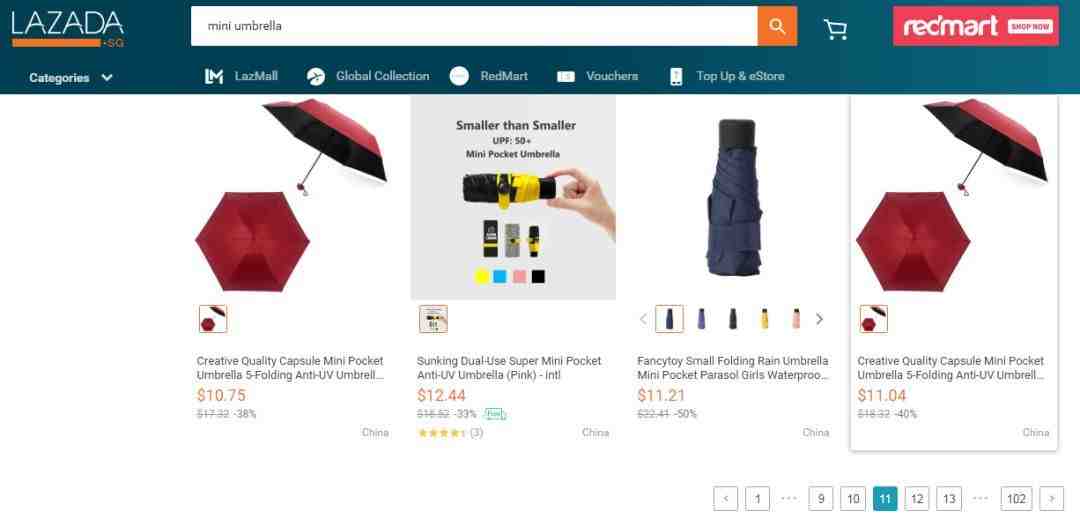The height and width of the screenshot is (526, 1080).
Task: Open the shopping cart icon
Action: pyautogui.click(x=835, y=28)
